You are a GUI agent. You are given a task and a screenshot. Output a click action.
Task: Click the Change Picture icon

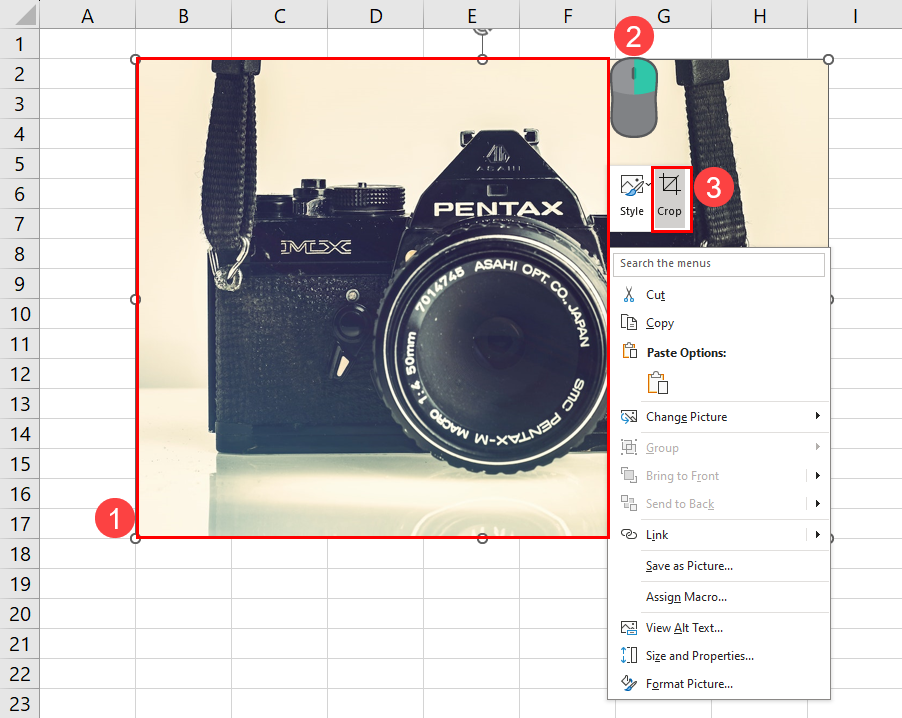(629, 417)
